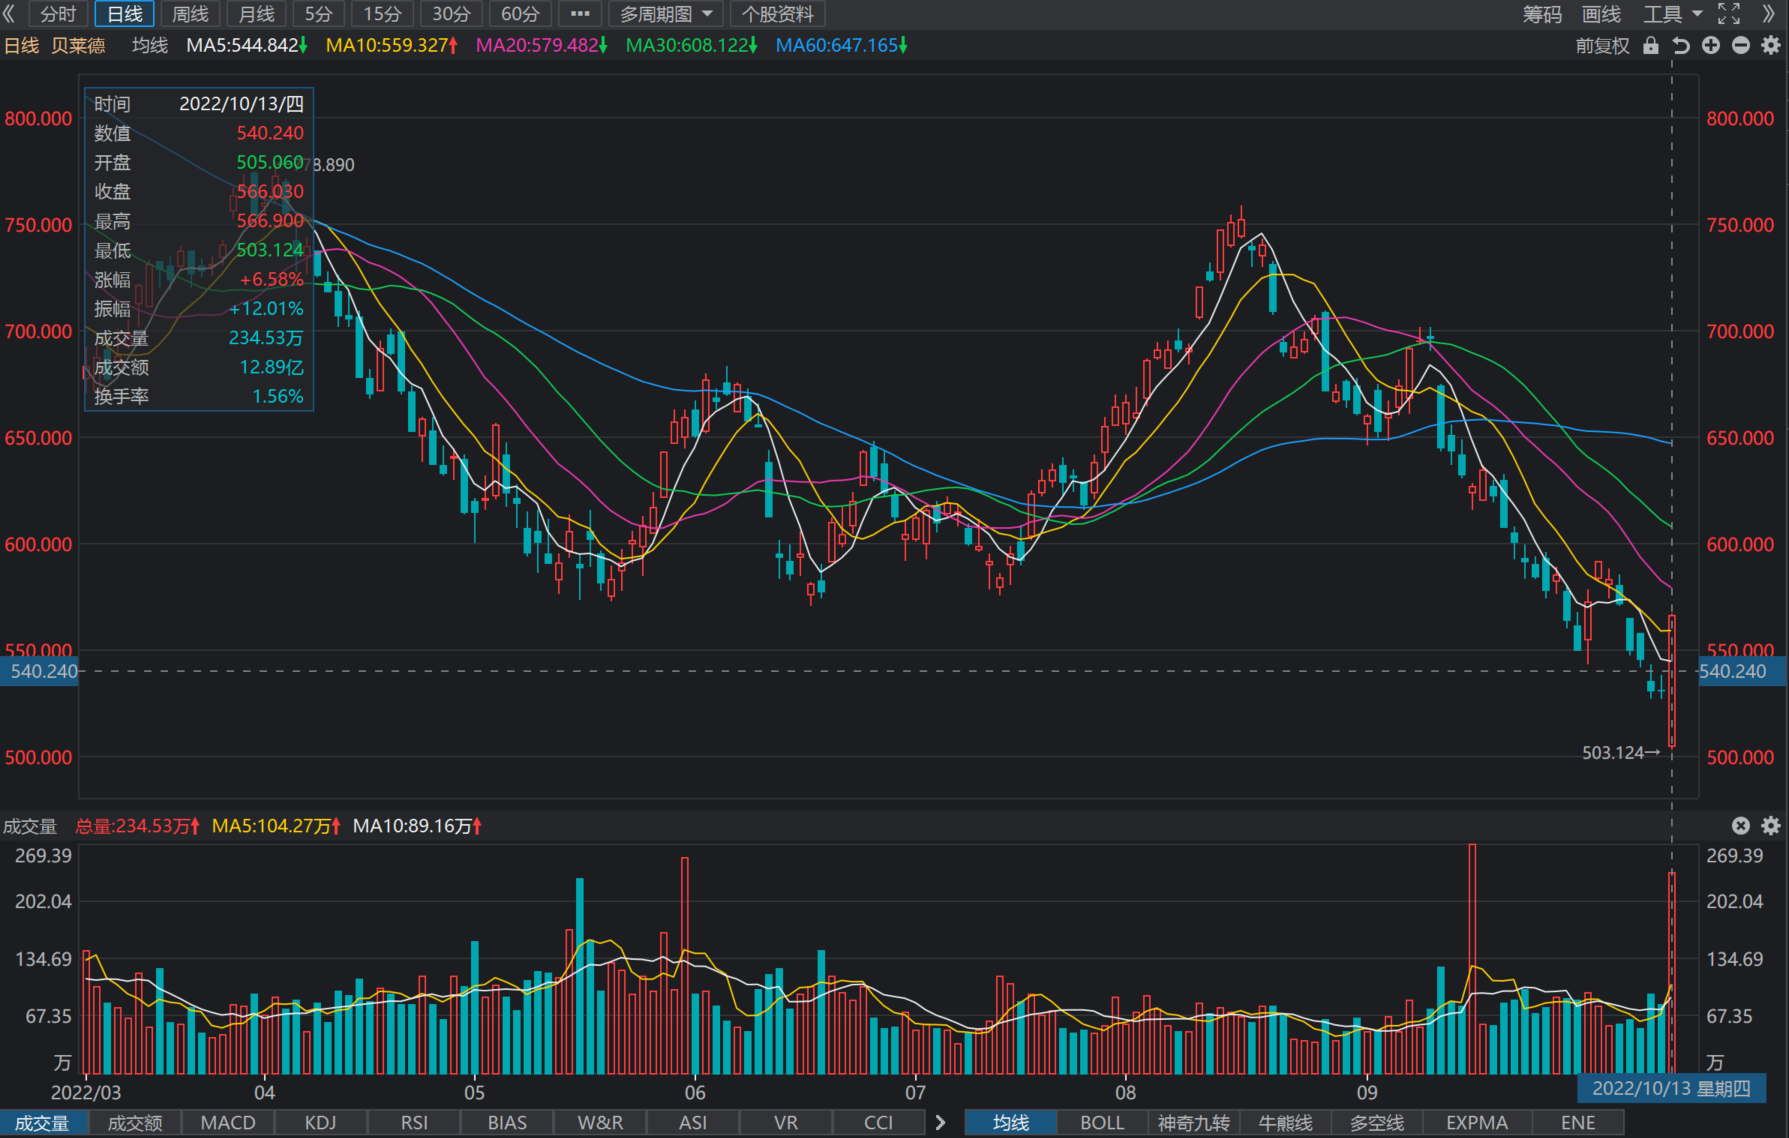Switch main overlay to 牛熊线
1789x1138 pixels.
tap(1285, 1123)
